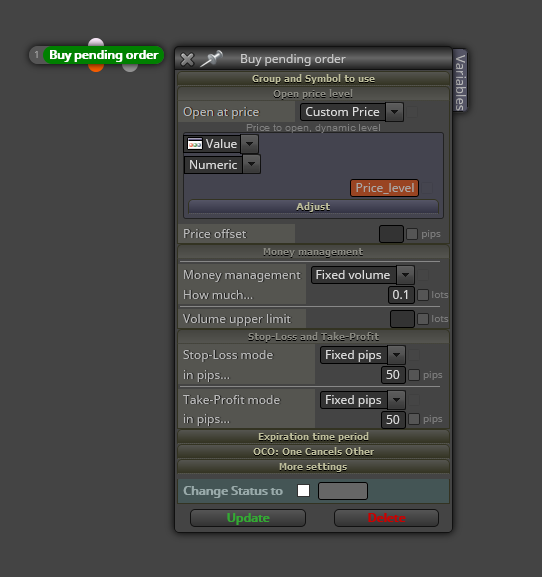Click the orange output connector of the block

click(96, 68)
